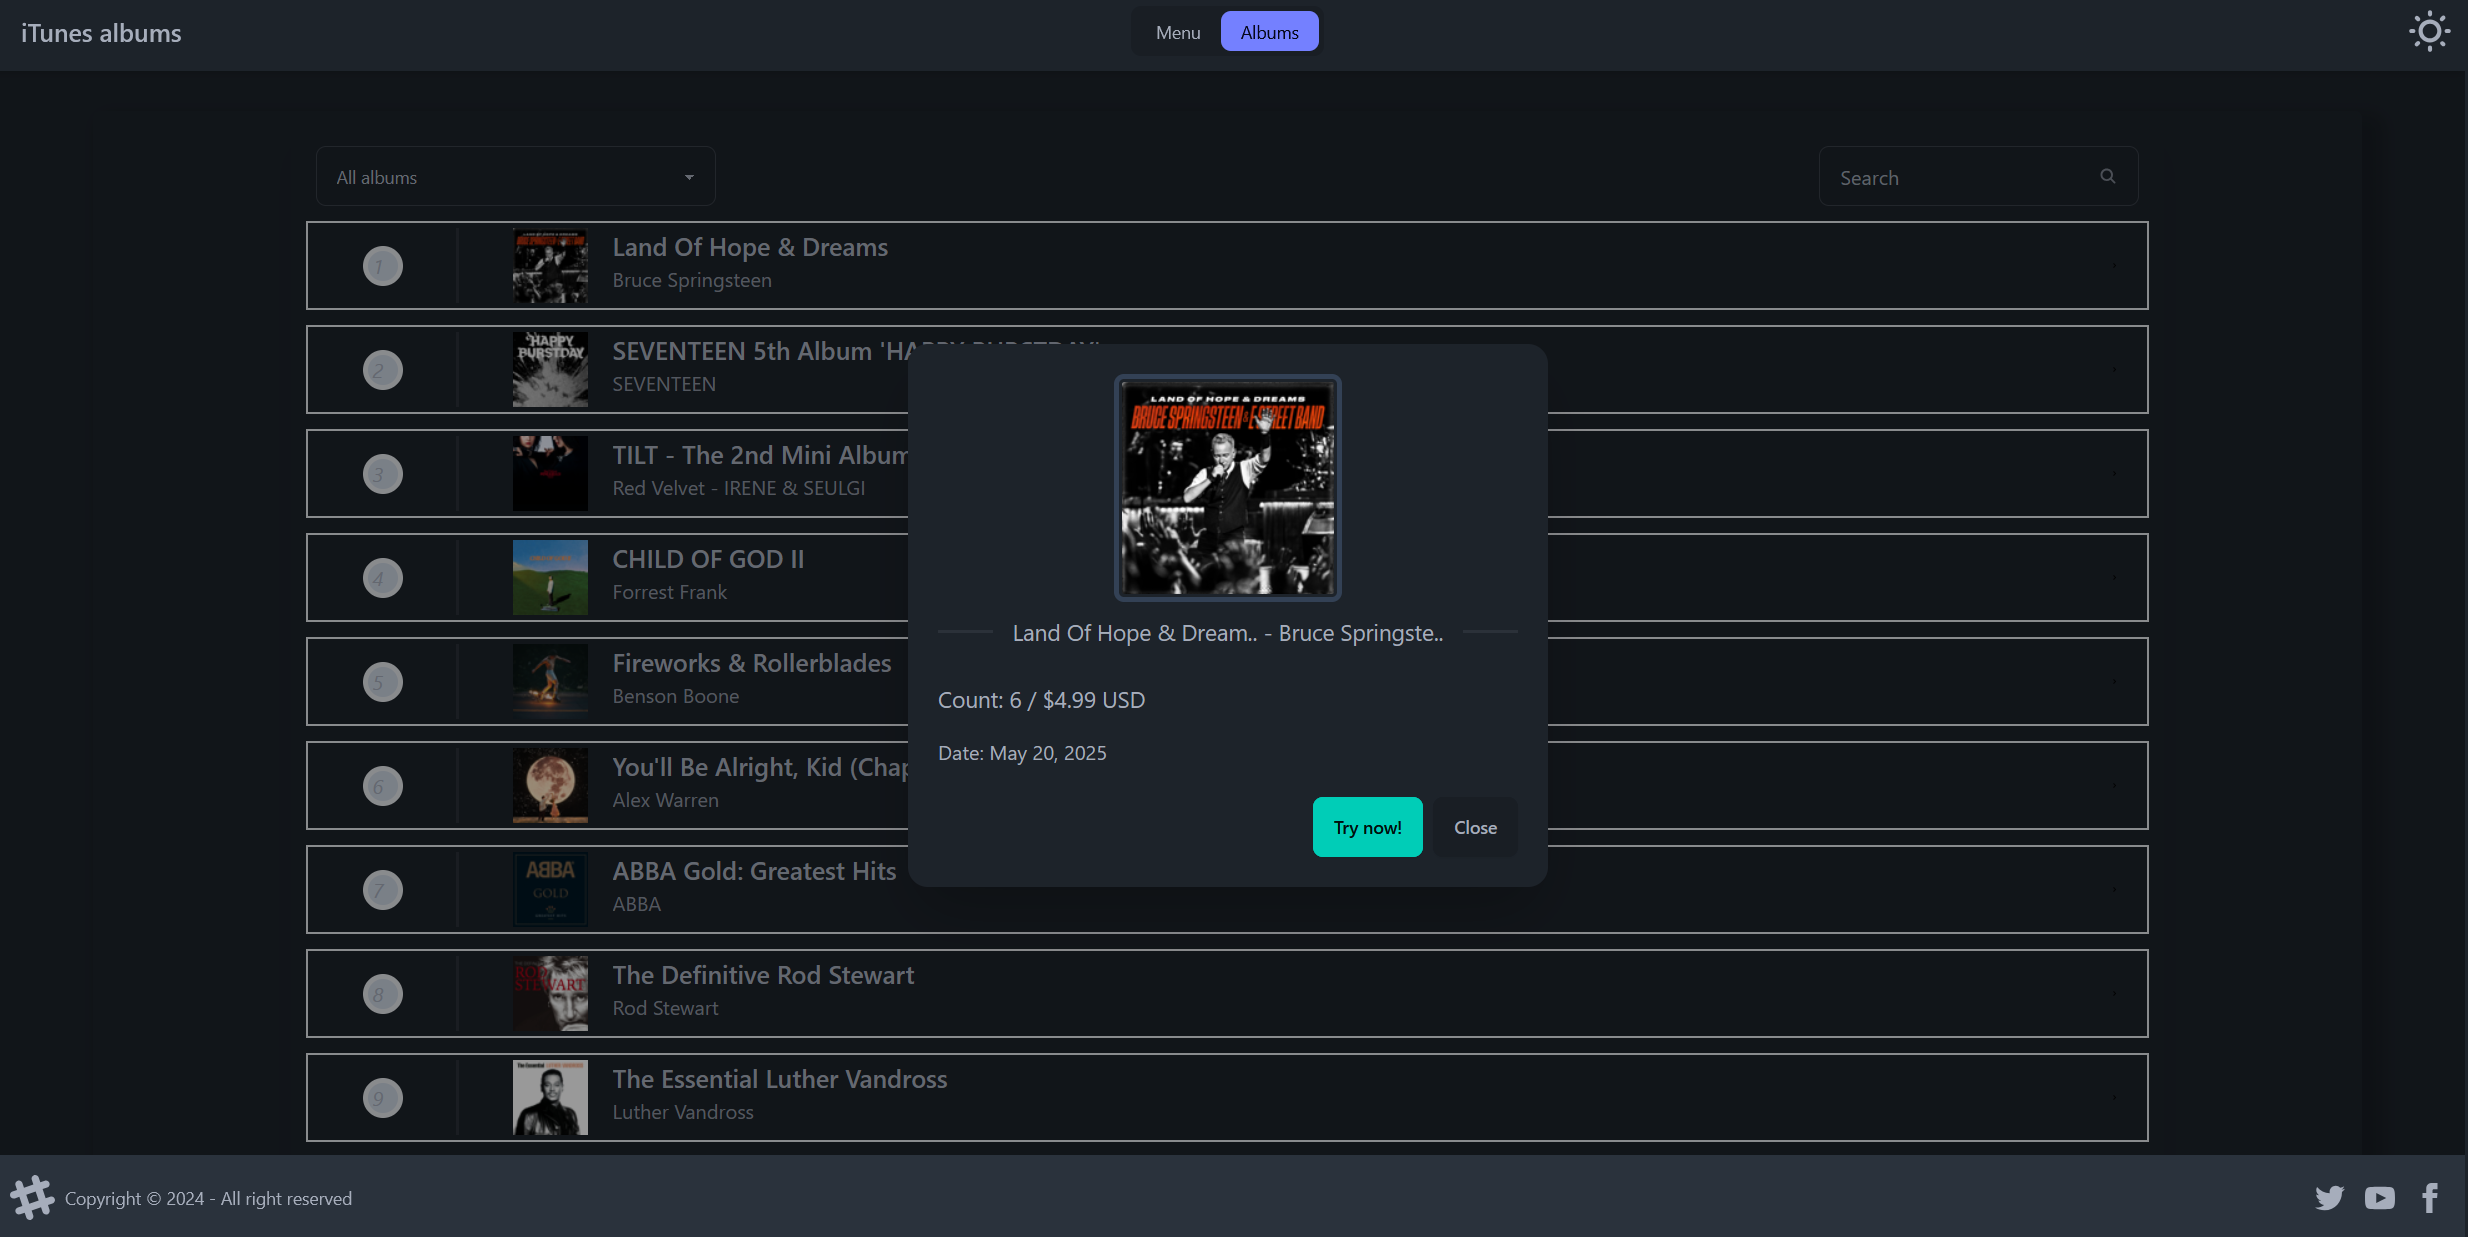Screen dimensions: 2468x1237
Task: Click rank badge 7 for ABBA
Action: click(x=382, y=890)
